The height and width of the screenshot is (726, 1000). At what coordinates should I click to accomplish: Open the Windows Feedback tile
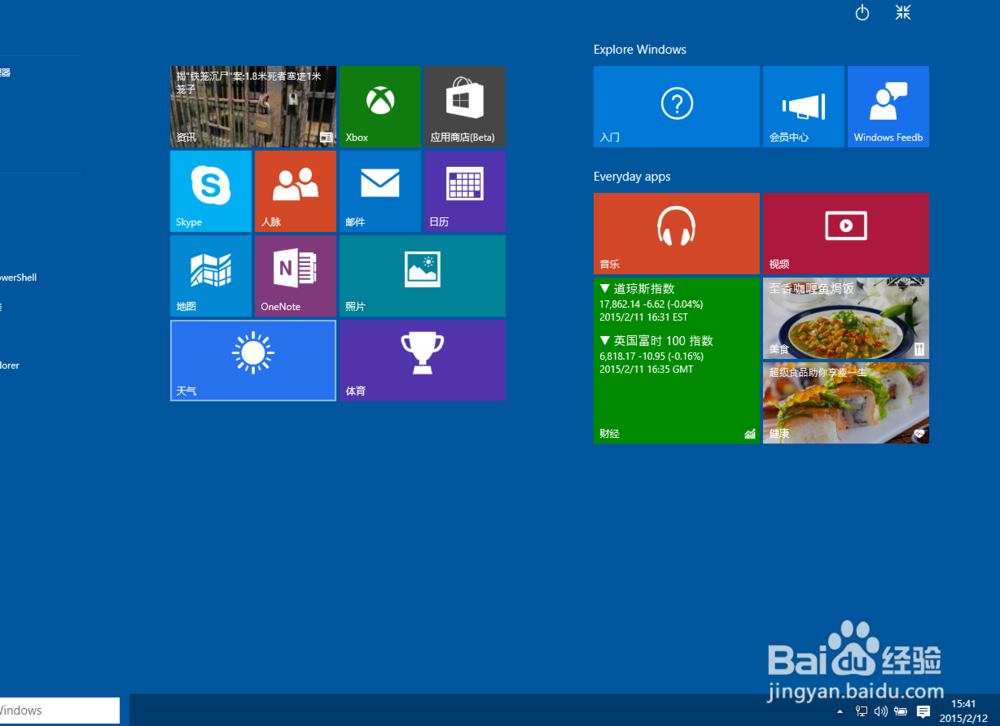tap(888, 107)
